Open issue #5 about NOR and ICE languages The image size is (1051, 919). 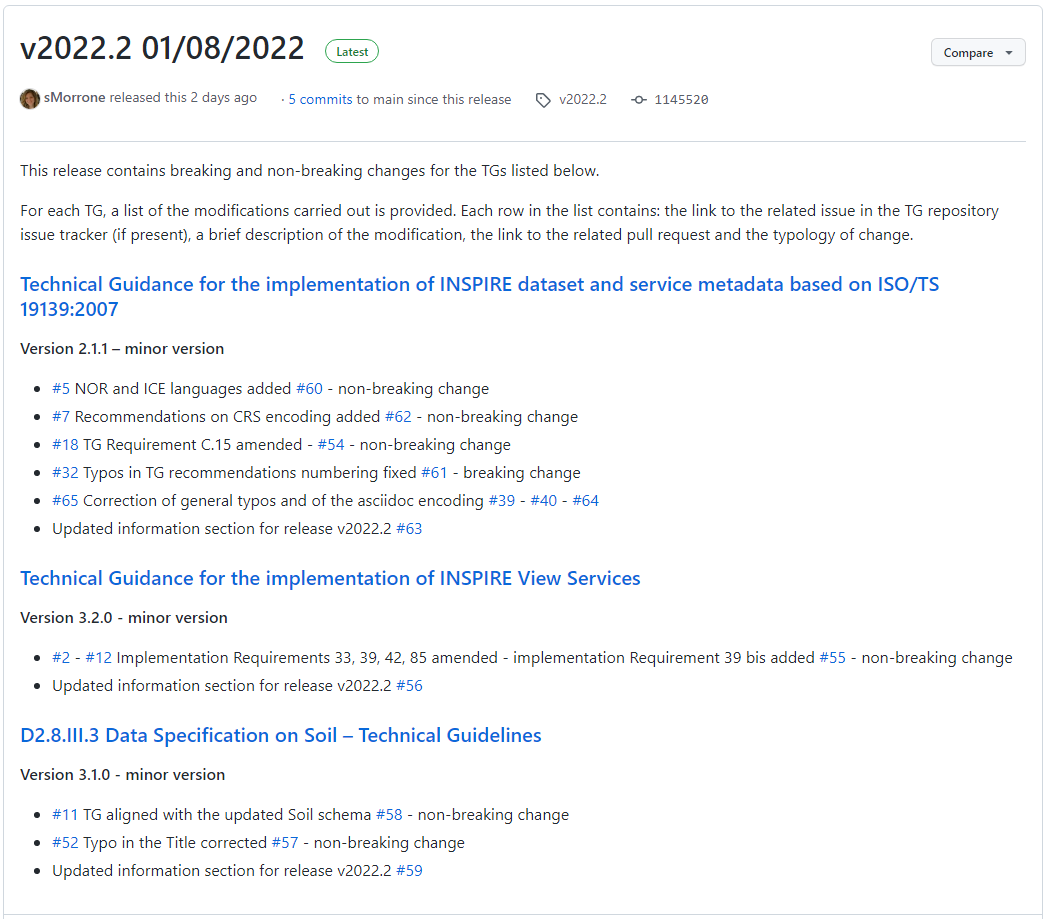(61, 389)
